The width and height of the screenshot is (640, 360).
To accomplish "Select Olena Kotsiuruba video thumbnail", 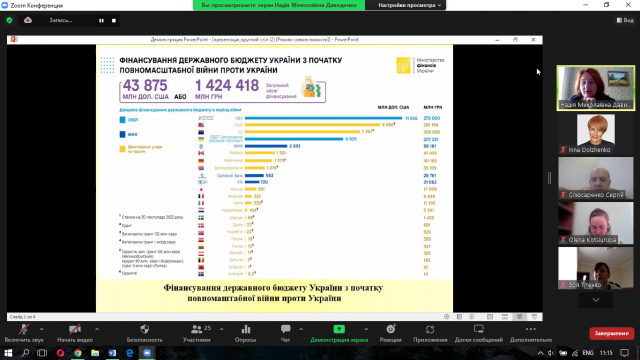I will click(x=596, y=223).
